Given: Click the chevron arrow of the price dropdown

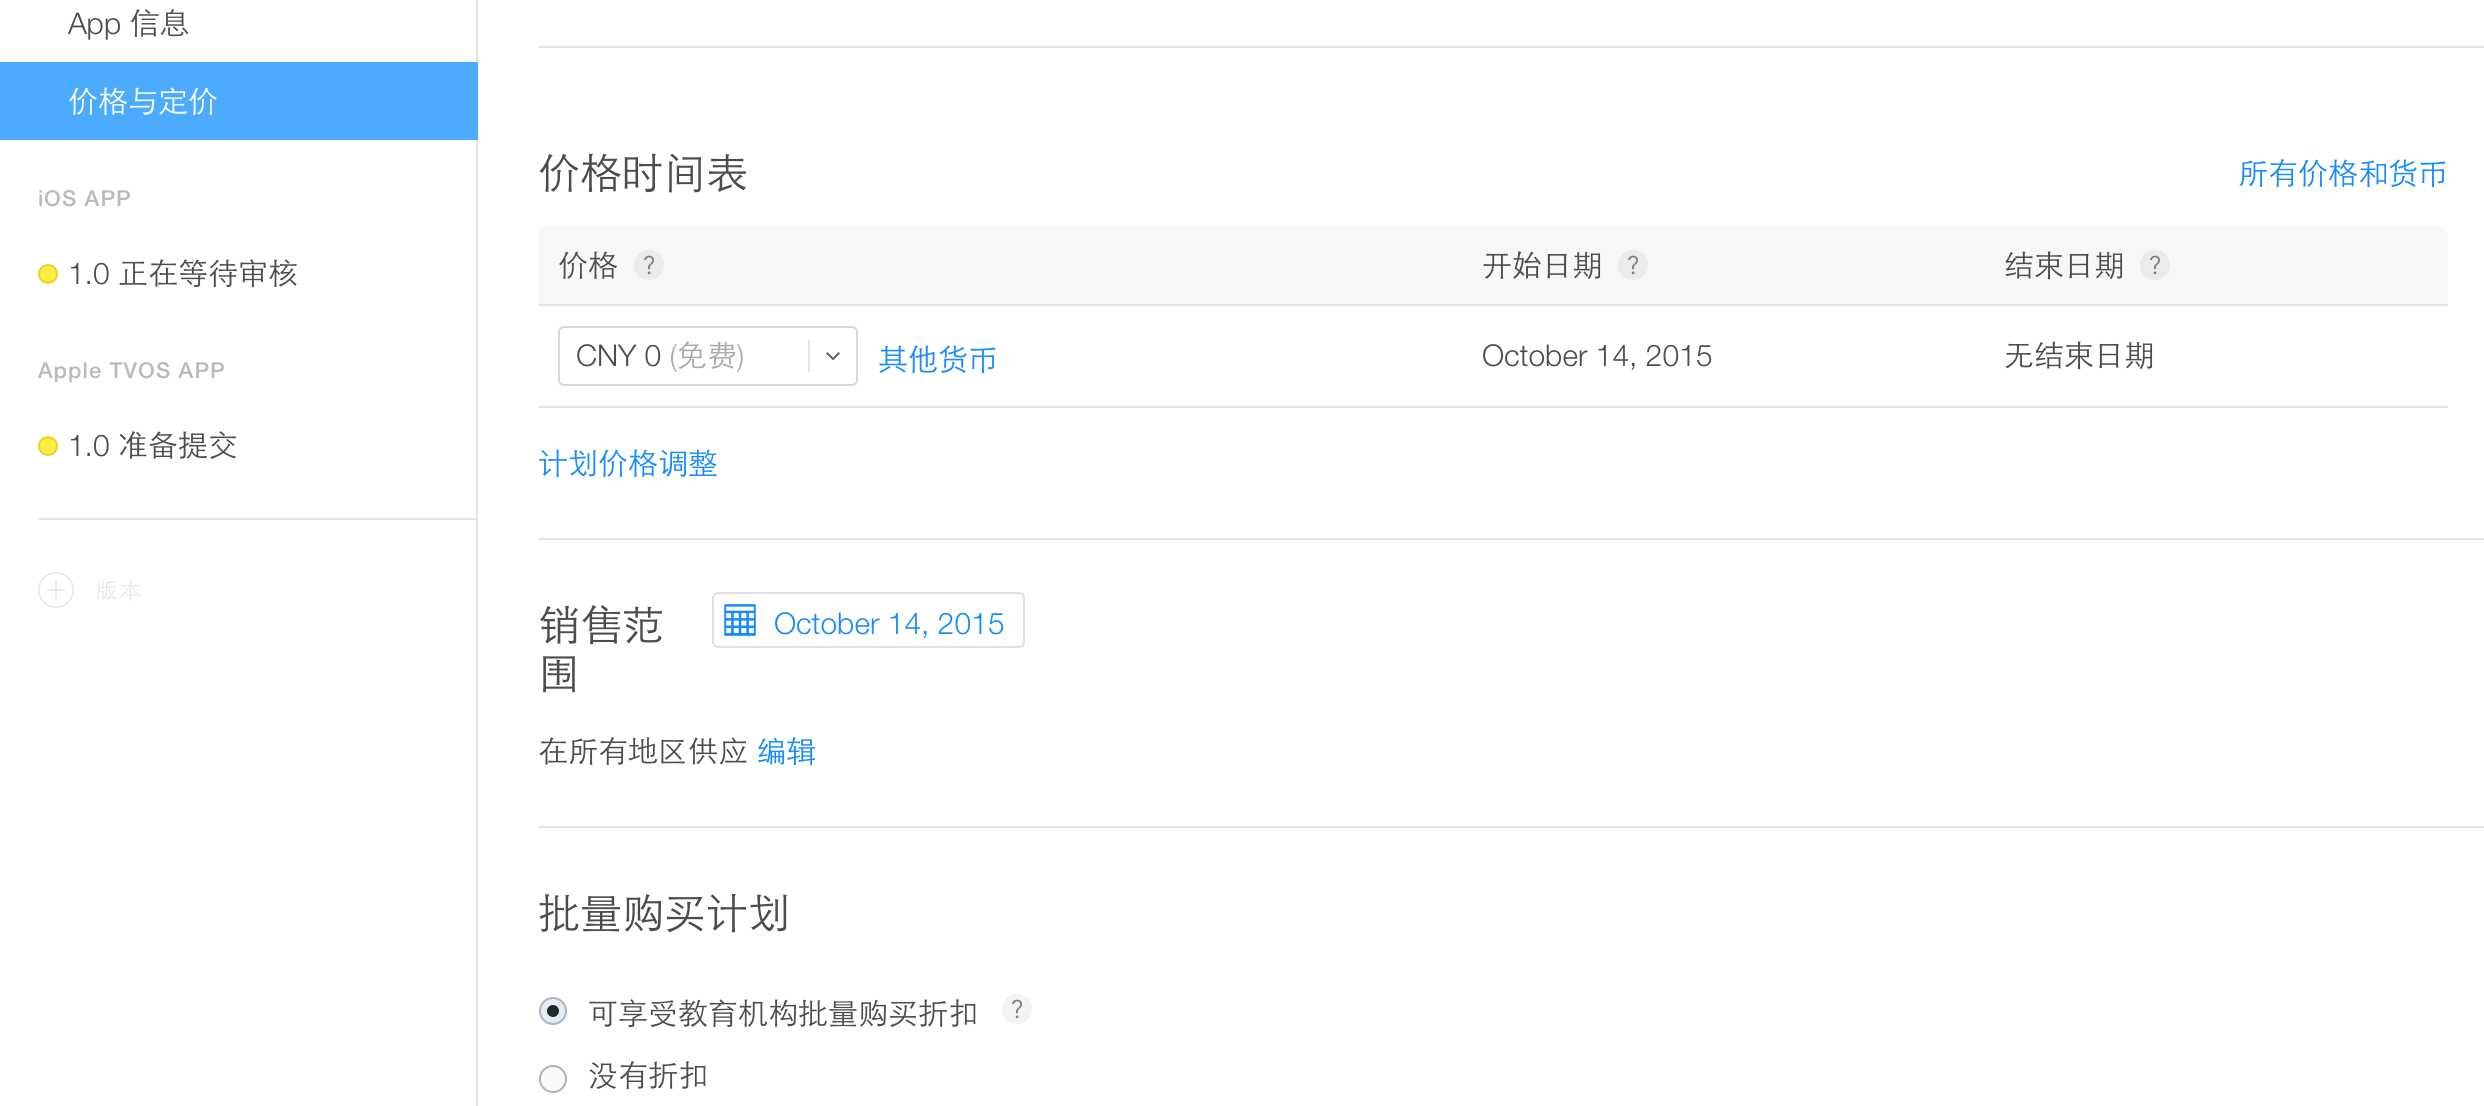Looking at the screenshot, I should point(832,356).
